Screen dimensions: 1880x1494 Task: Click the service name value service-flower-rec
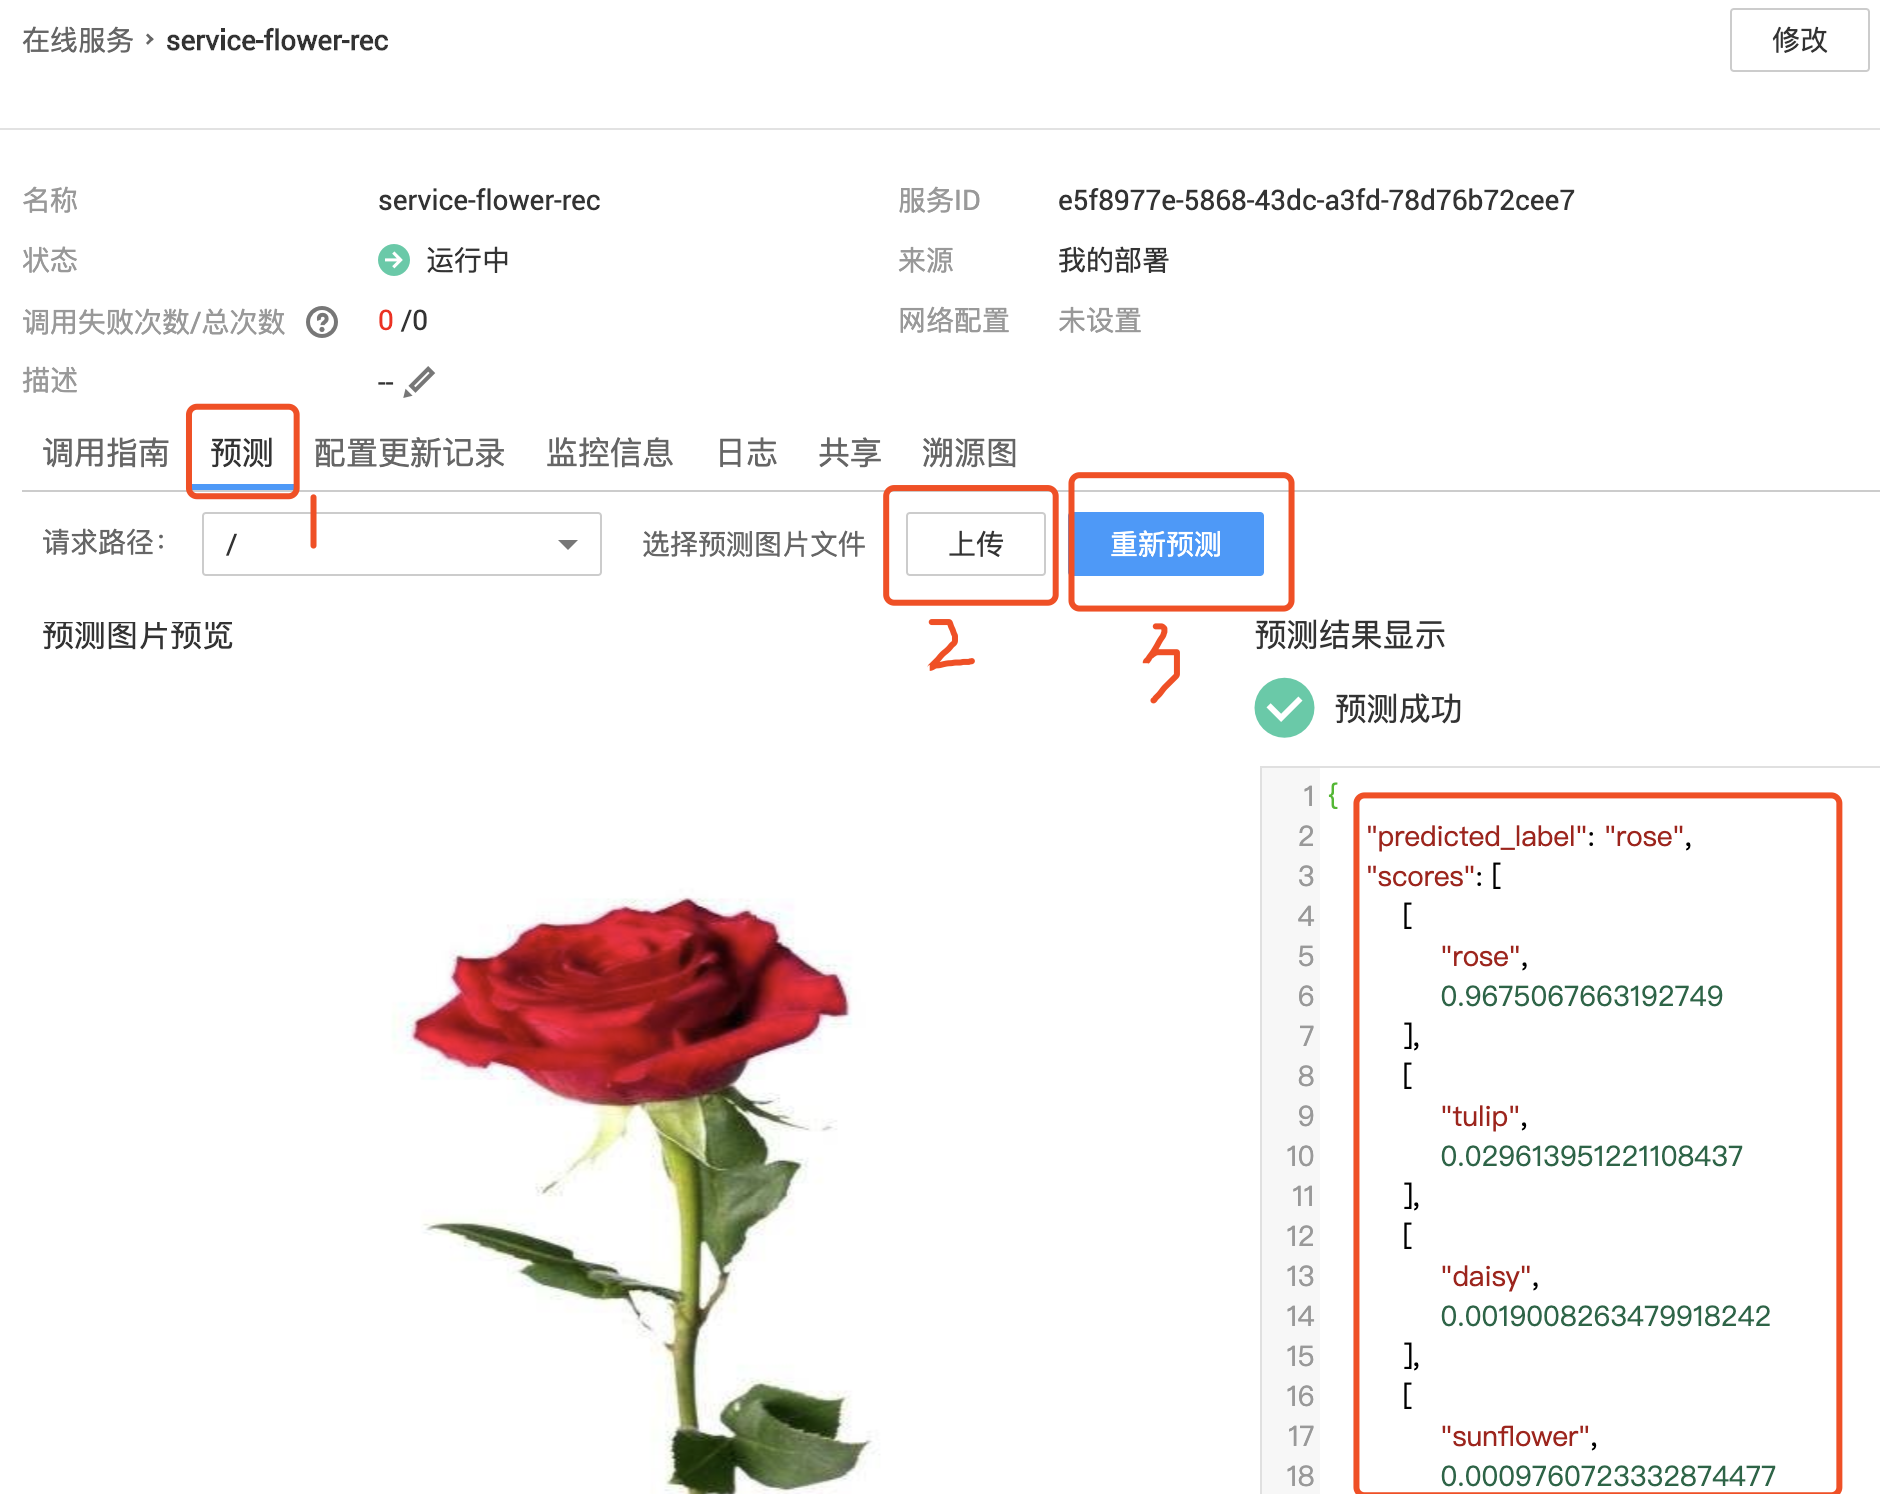click(x=489, y=200)
